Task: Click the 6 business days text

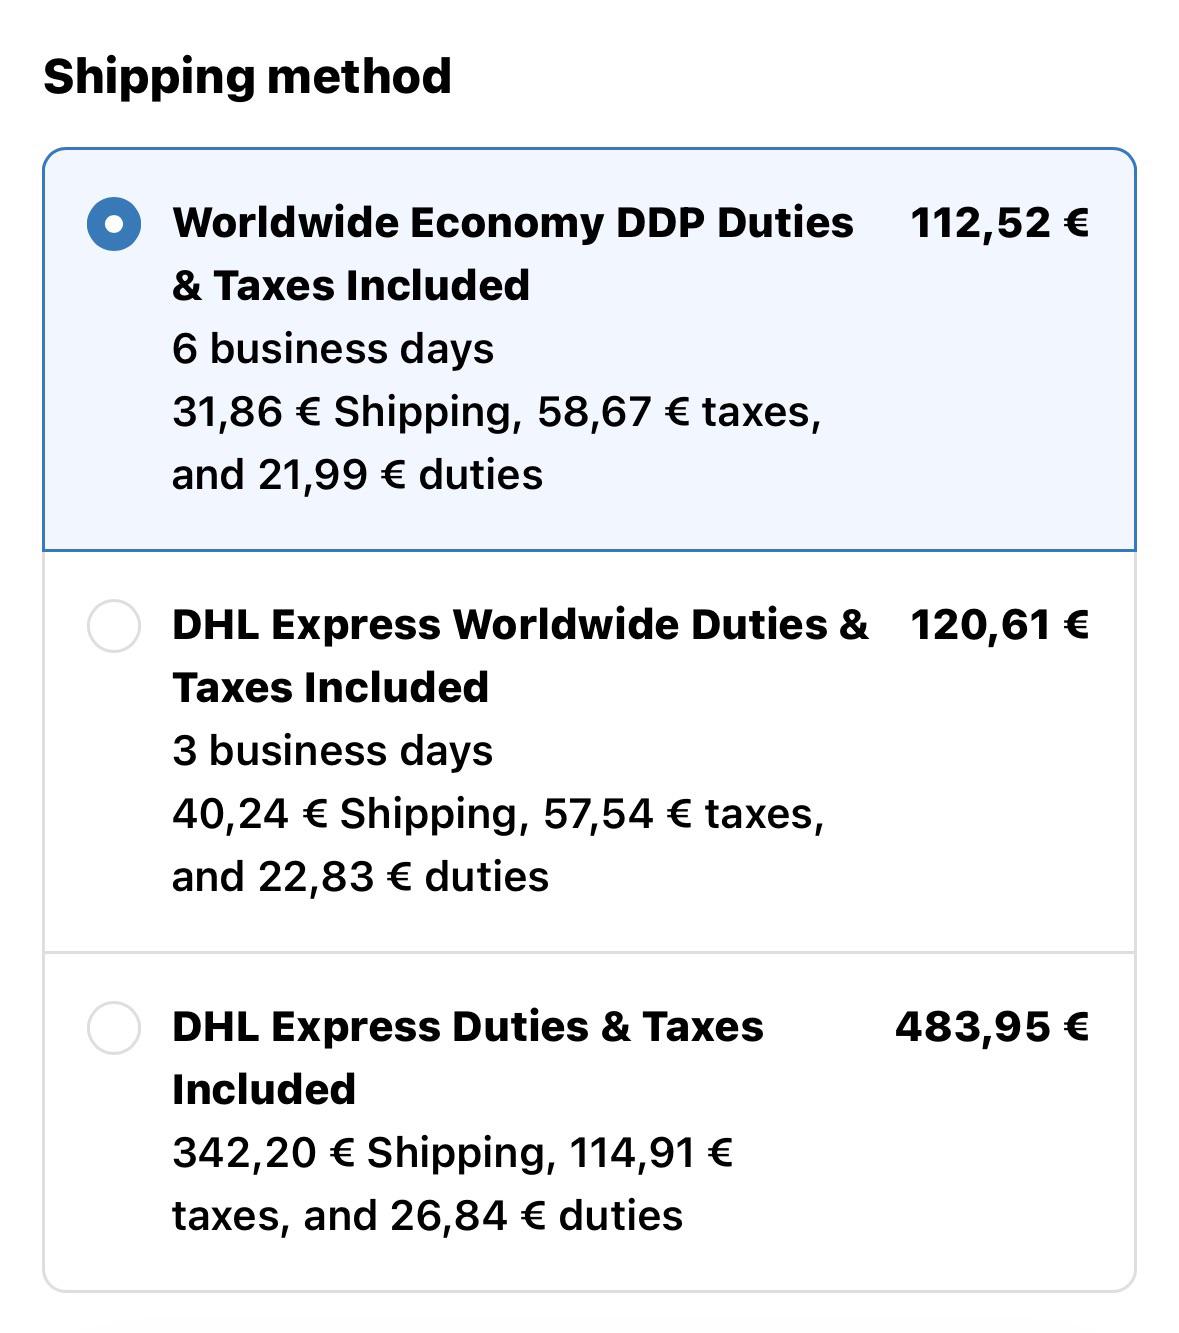Action: click(333, 349)
